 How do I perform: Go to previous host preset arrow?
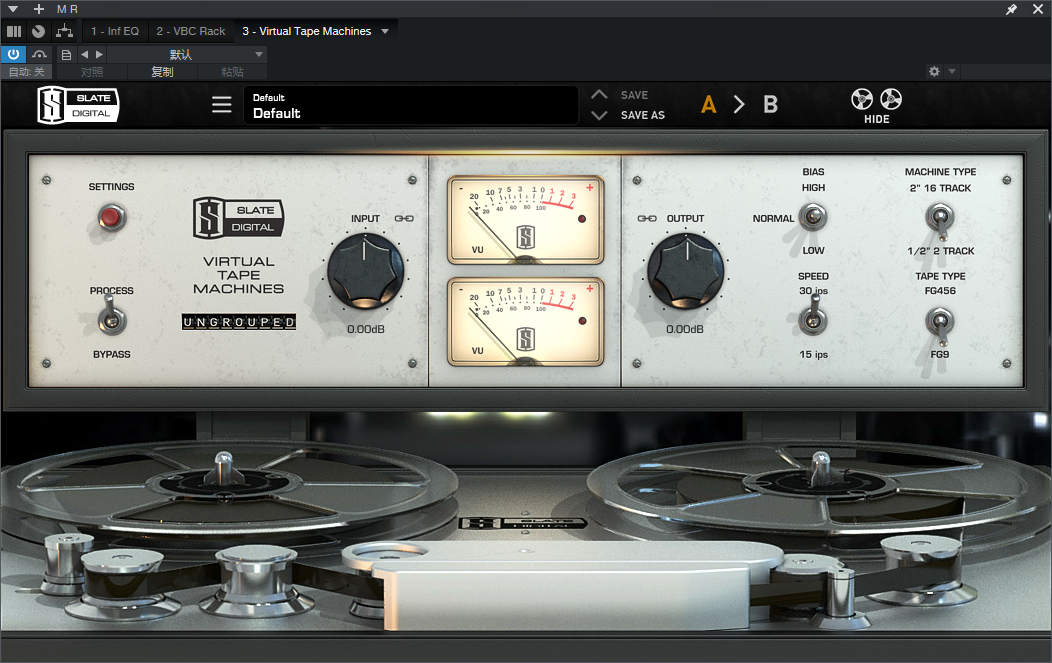85,54
